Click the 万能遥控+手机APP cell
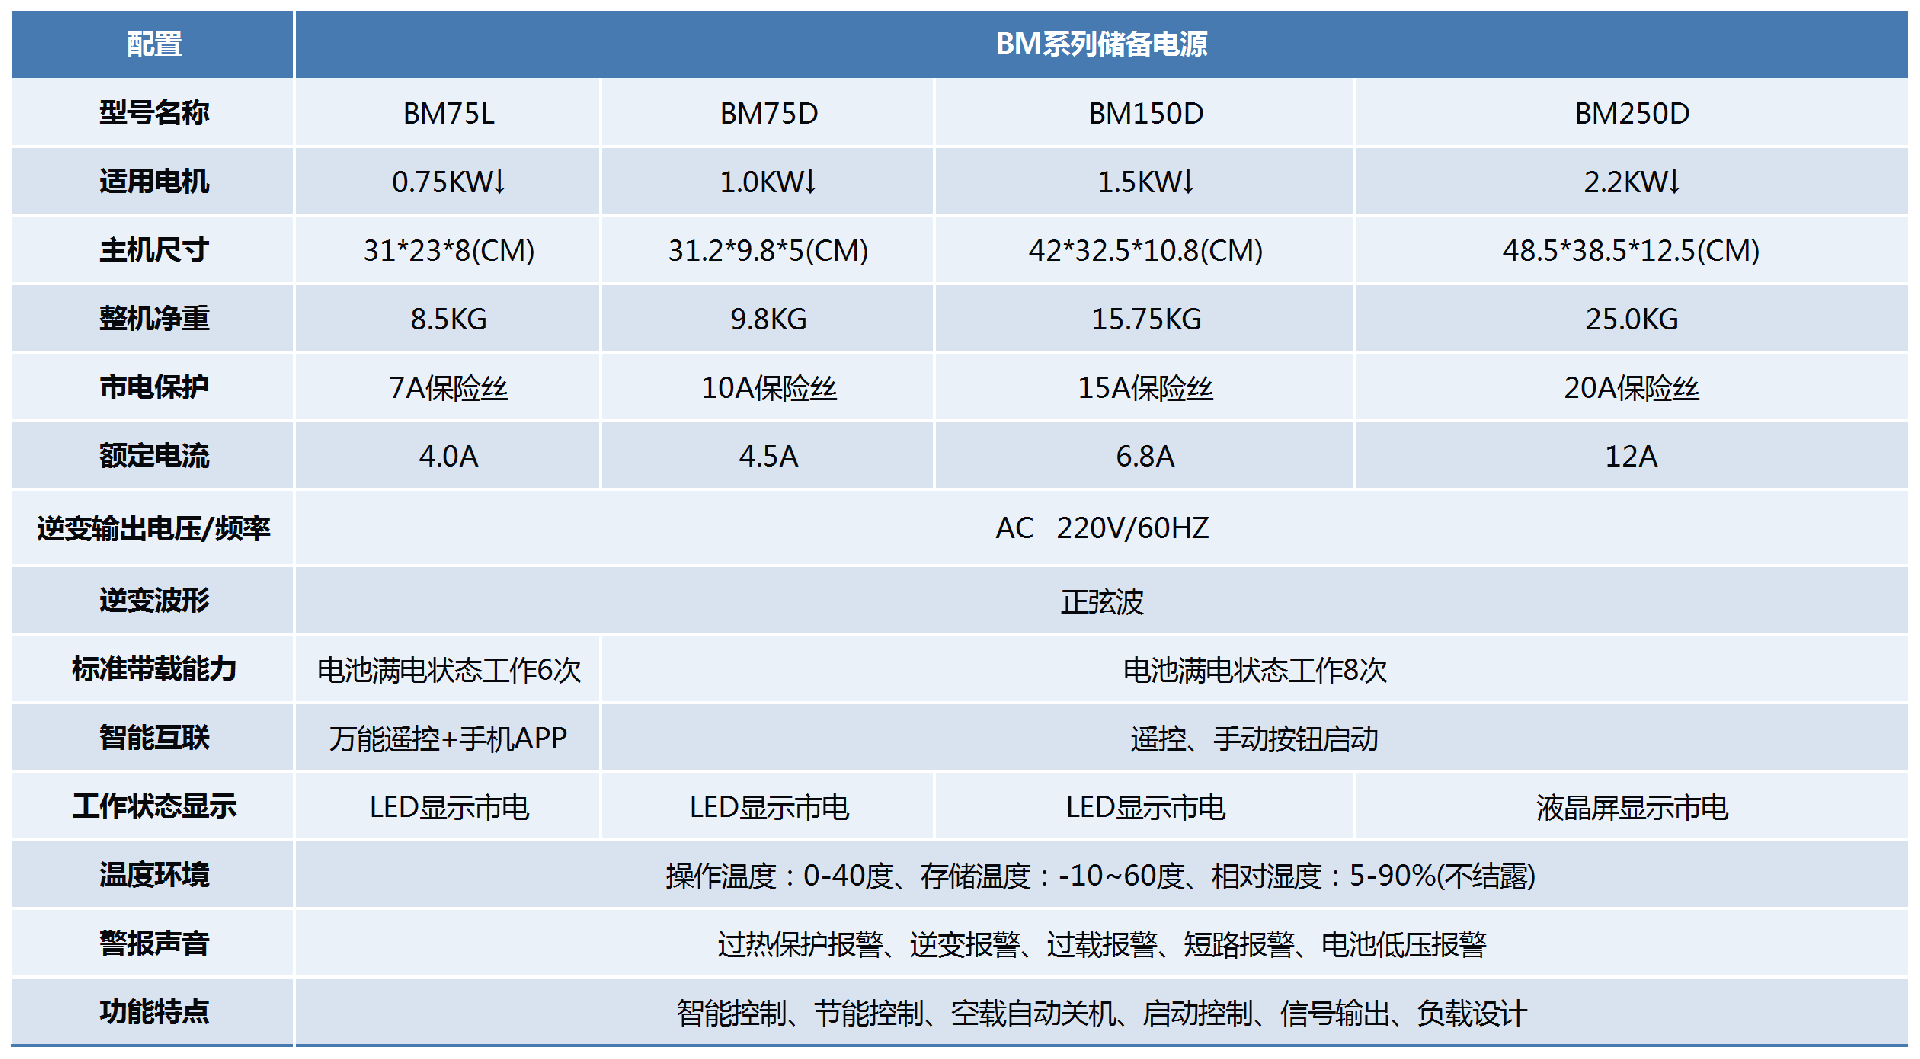Screen dimensions: 1920x1059 (448, 738)
